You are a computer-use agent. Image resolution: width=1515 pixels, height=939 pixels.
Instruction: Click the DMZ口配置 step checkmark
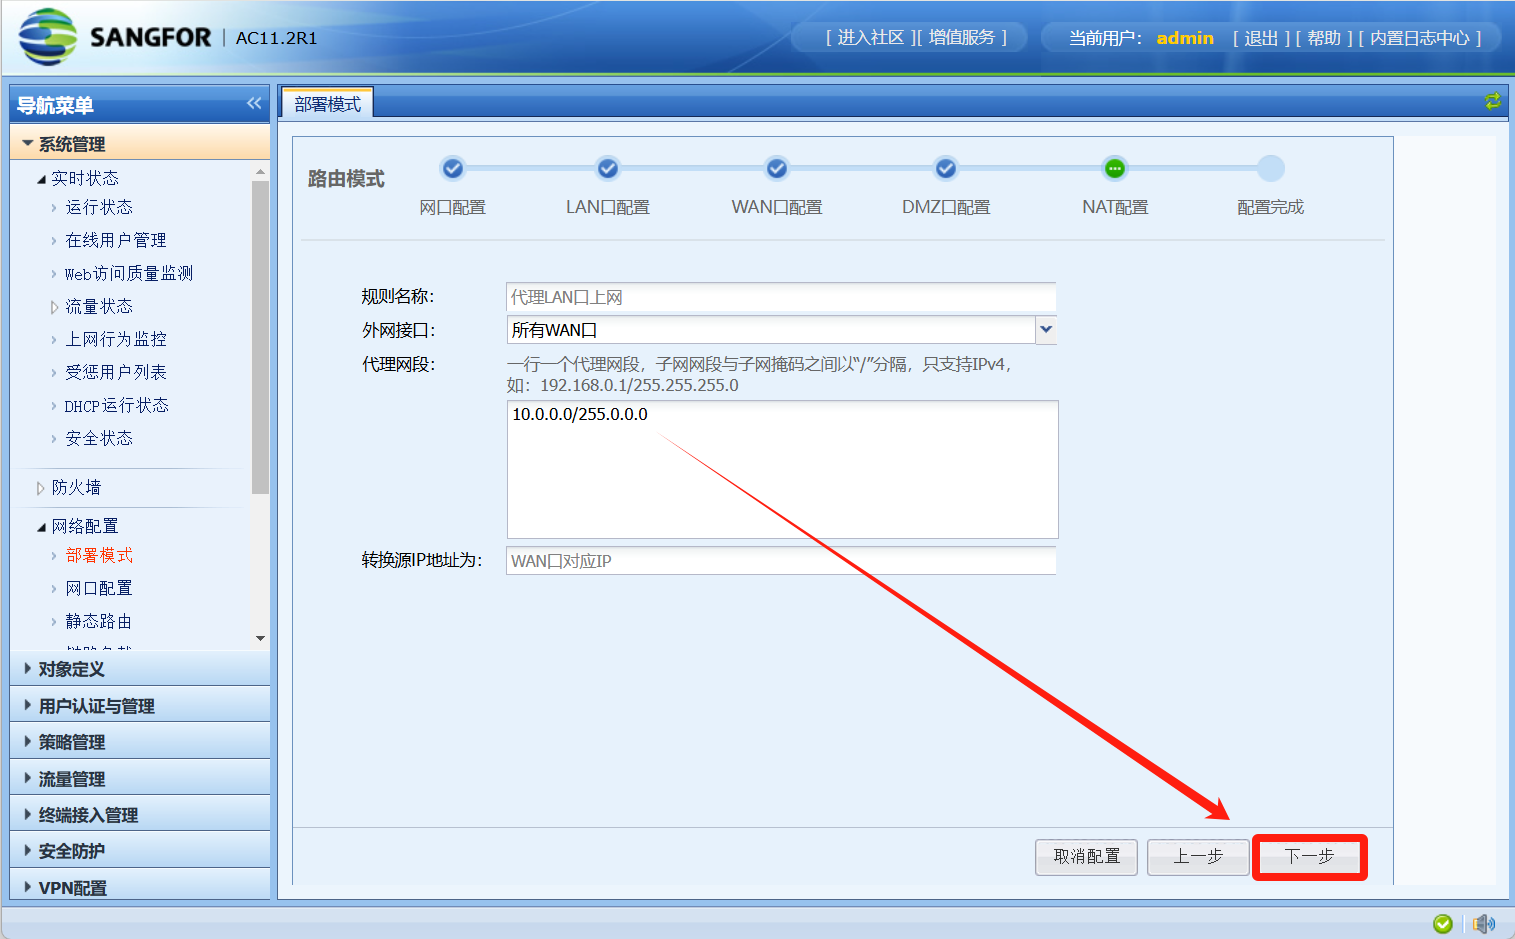tap(945, 168)
